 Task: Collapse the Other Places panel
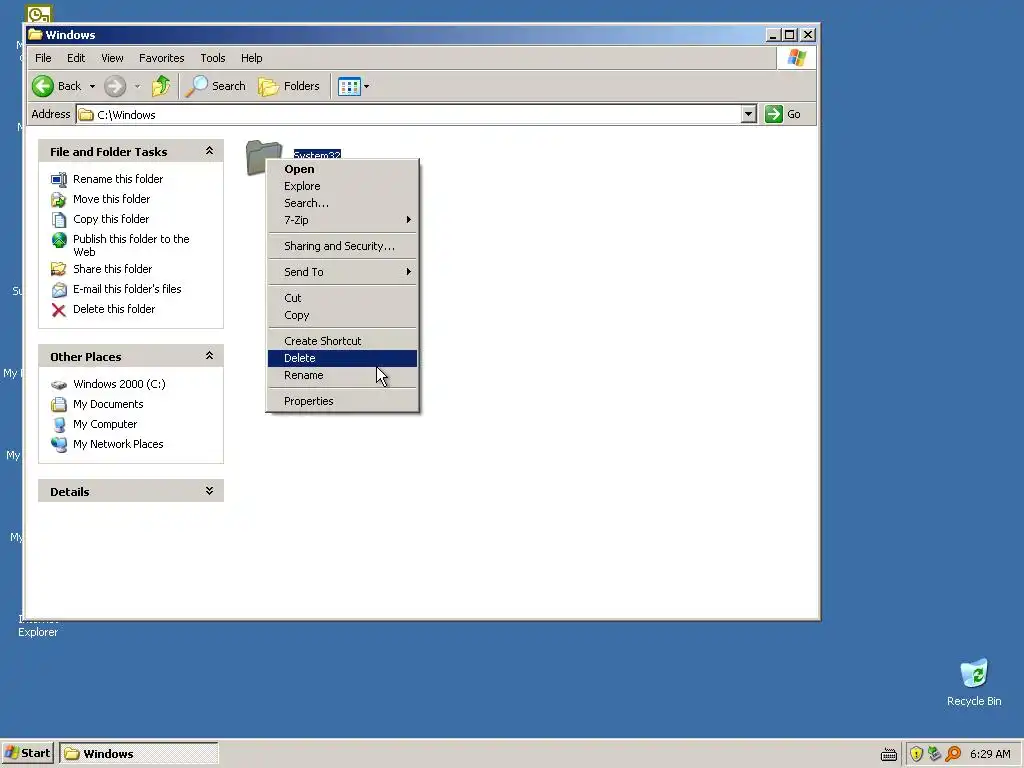pyautogui.click(x=209, y=356)
